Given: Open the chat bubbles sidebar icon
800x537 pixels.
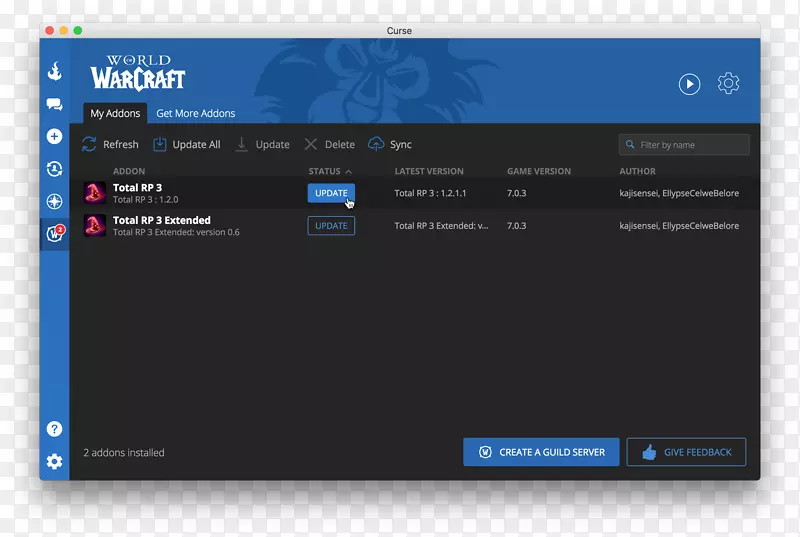Looking at the screenshot, I should click(54, 104).
